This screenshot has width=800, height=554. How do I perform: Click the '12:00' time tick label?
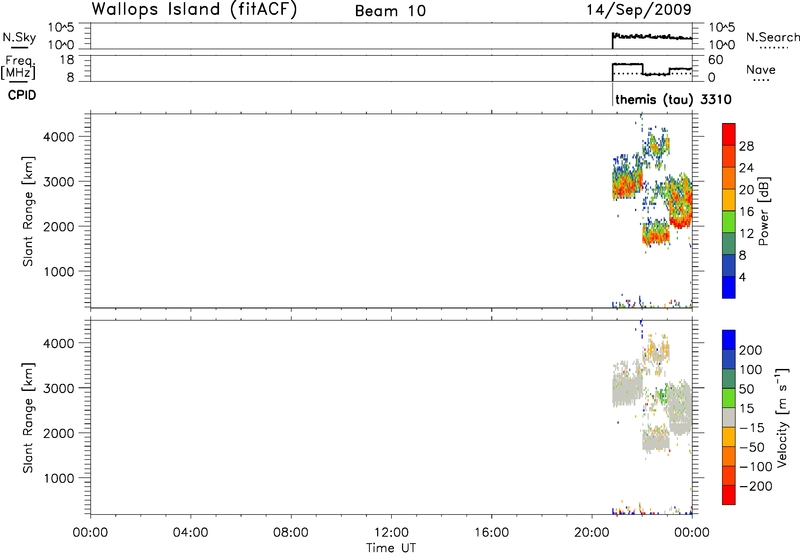click(x=391, y=533)
